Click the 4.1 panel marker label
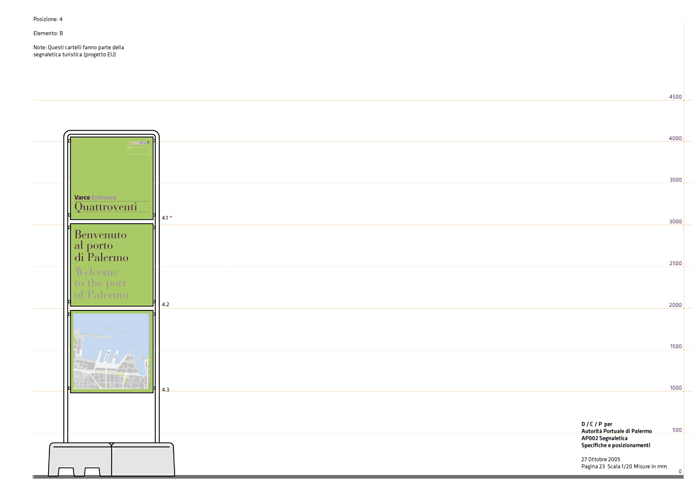 tap(166, 218)
